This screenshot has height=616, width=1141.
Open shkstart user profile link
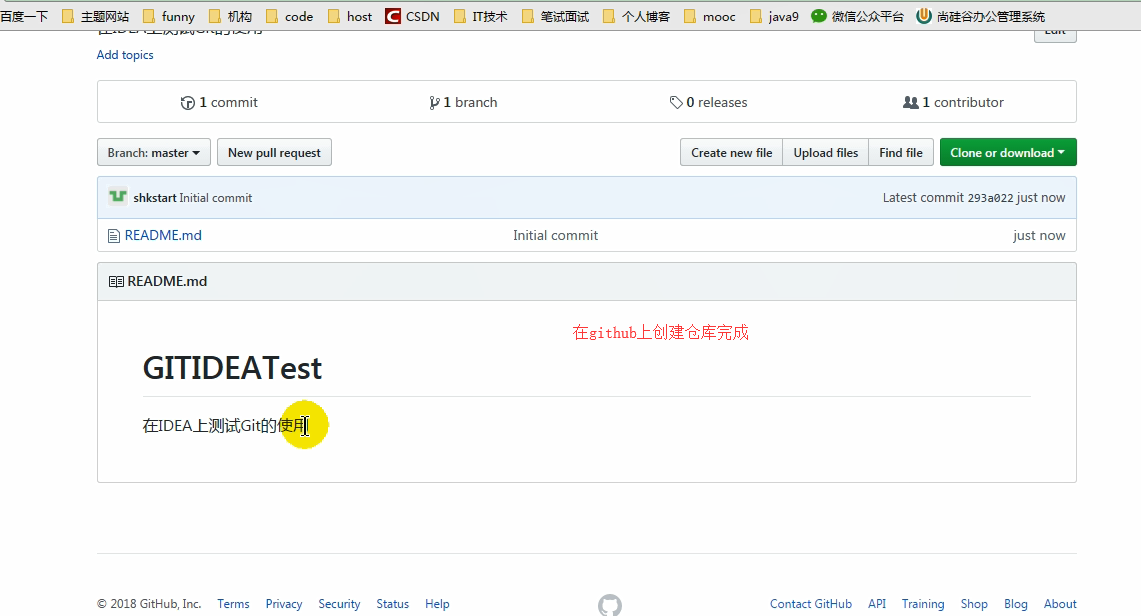tap(154, 198)
